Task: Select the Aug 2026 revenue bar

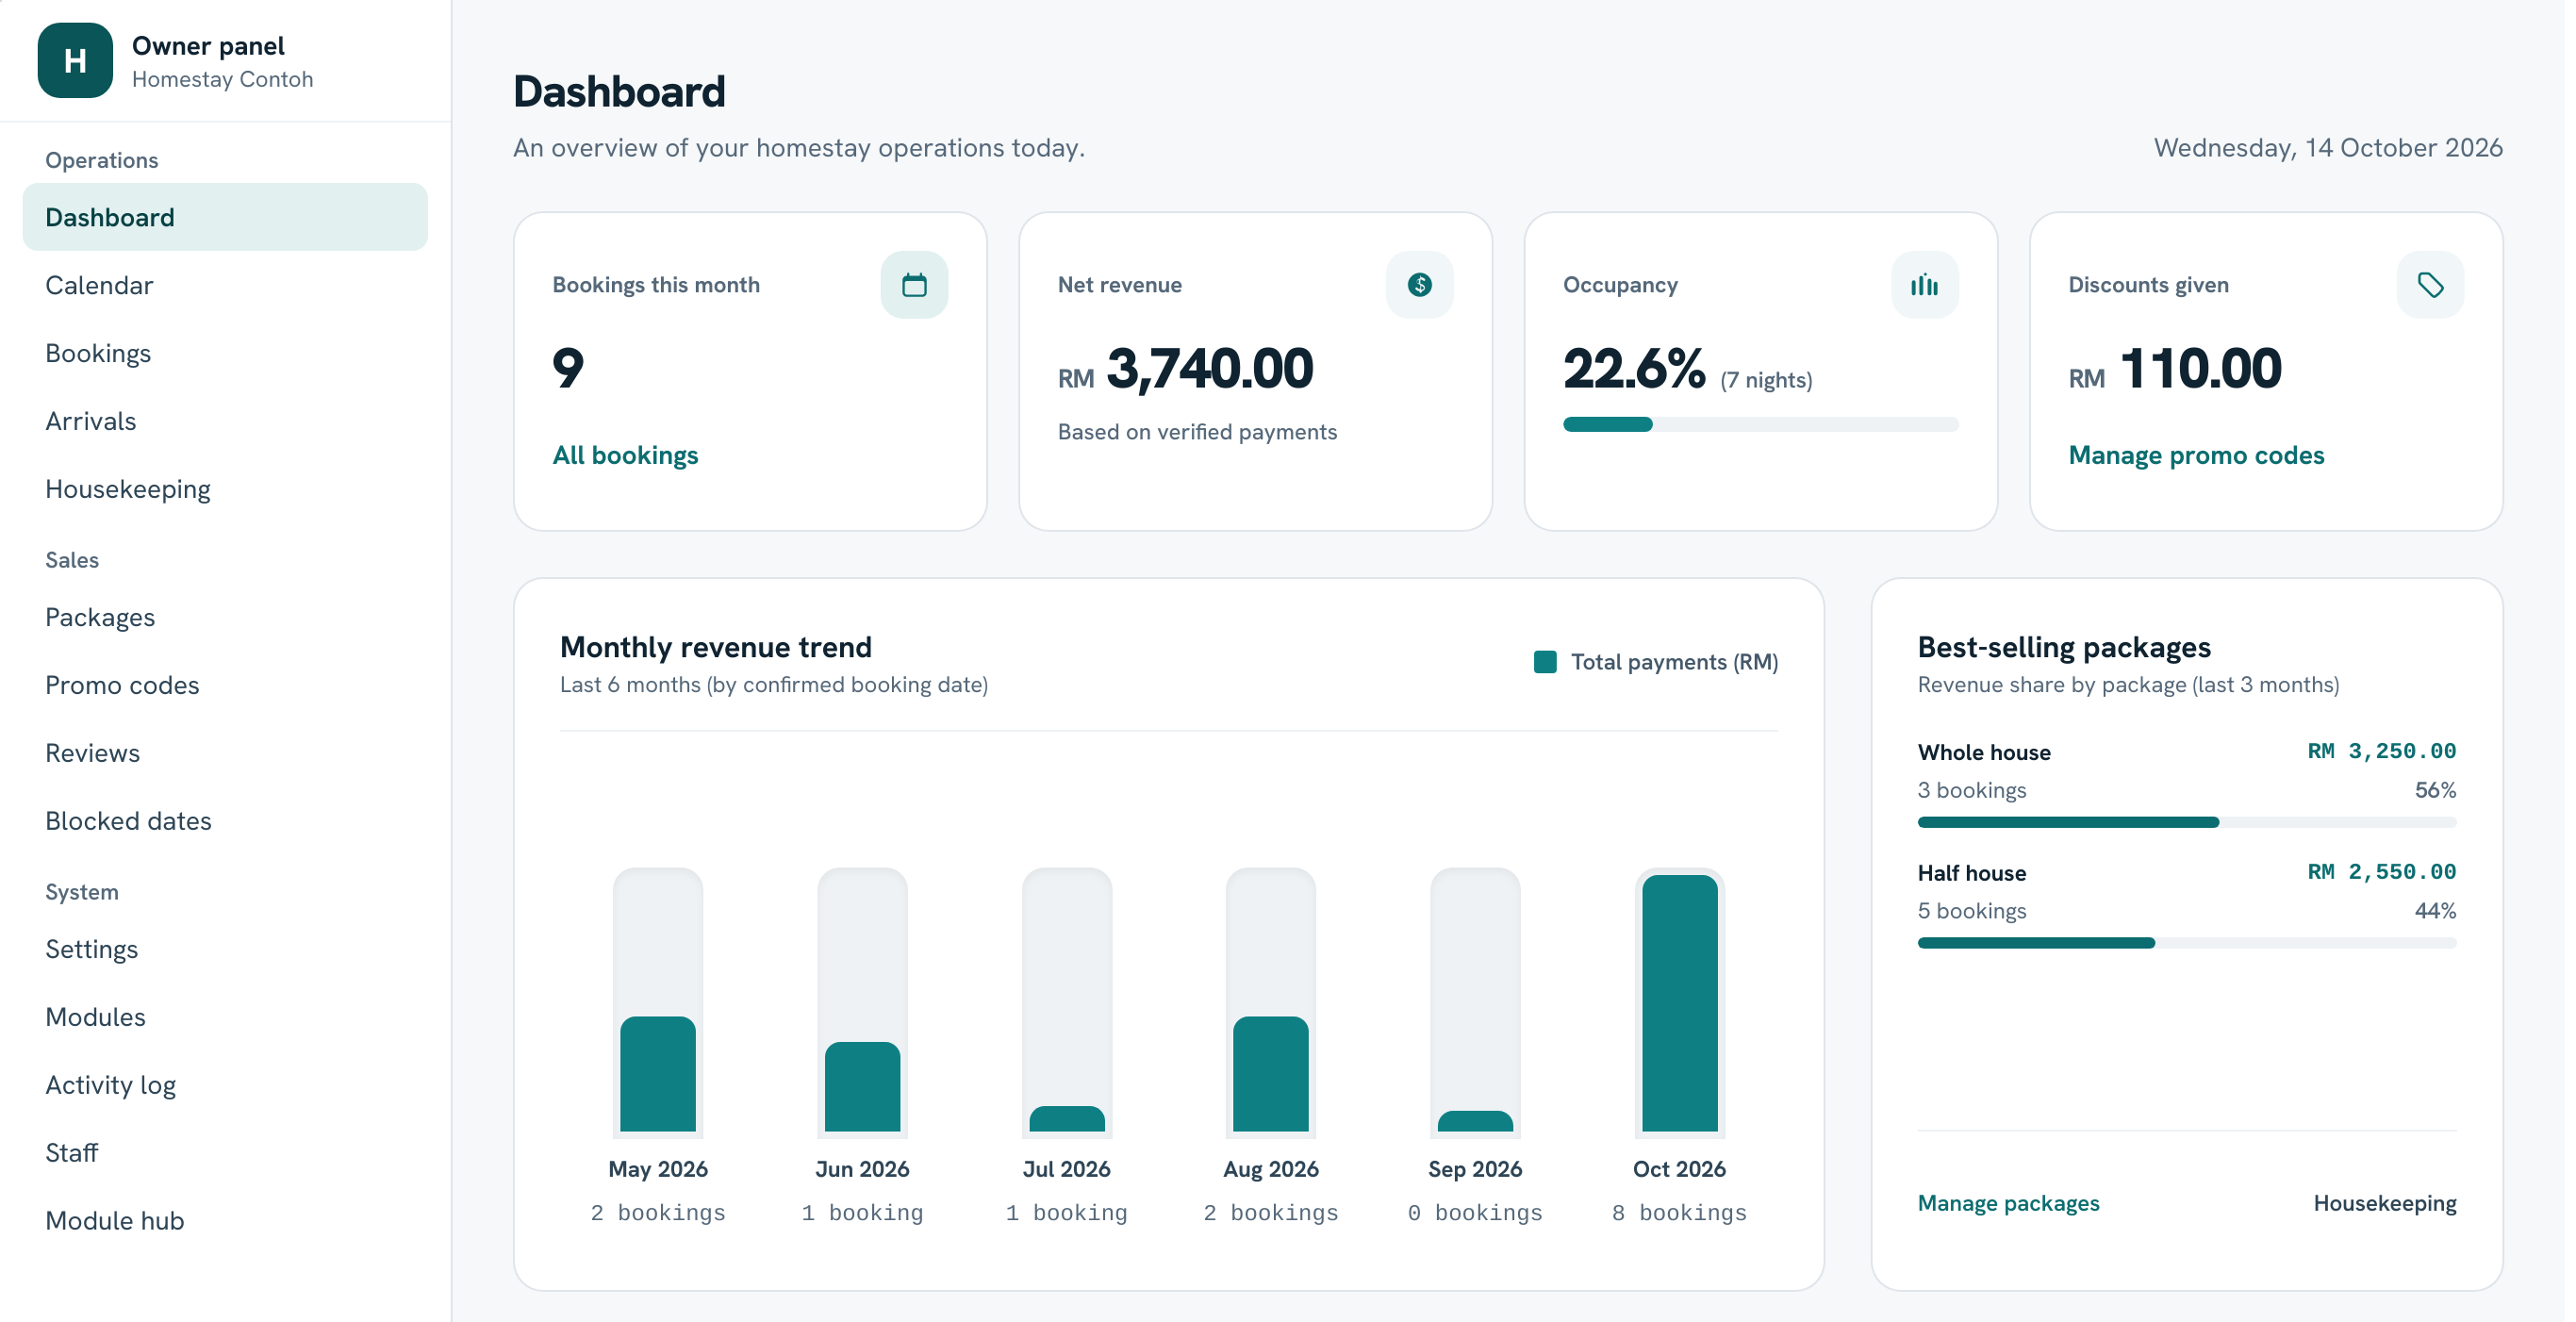Action: pos(1270,1073)
